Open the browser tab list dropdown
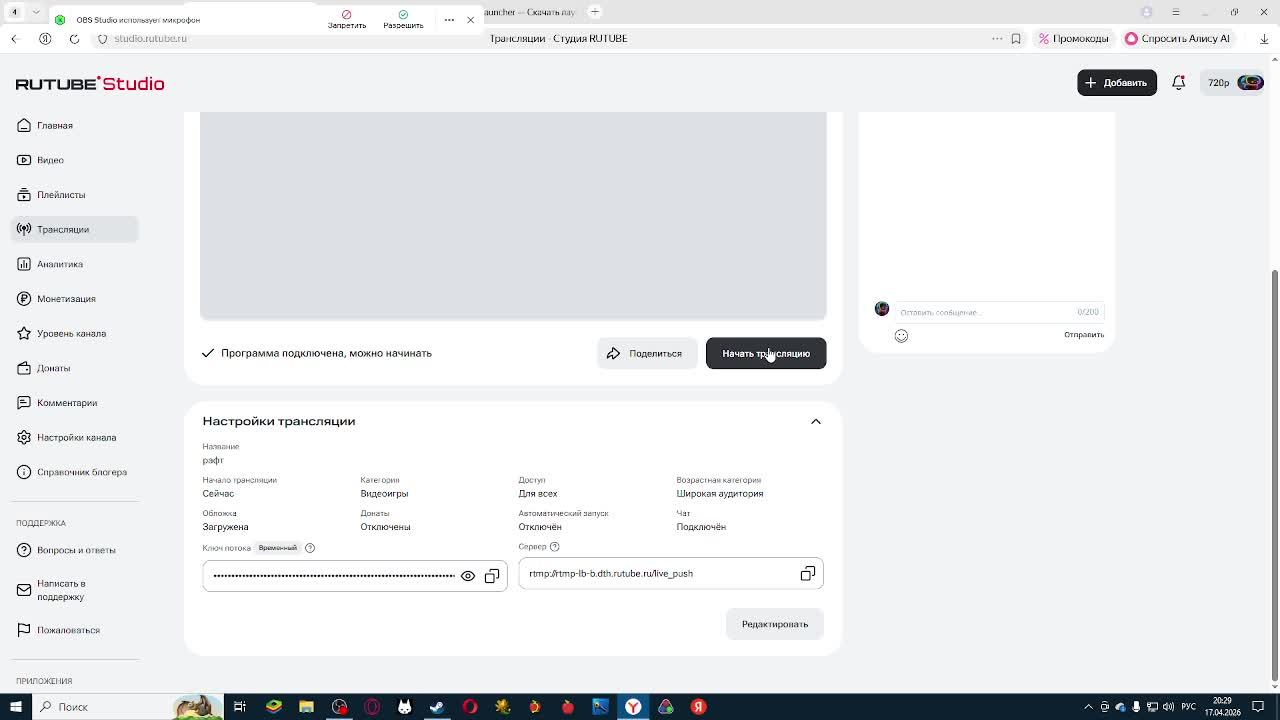Screen dimensions: 1280x720 click(x=37, y=12)
